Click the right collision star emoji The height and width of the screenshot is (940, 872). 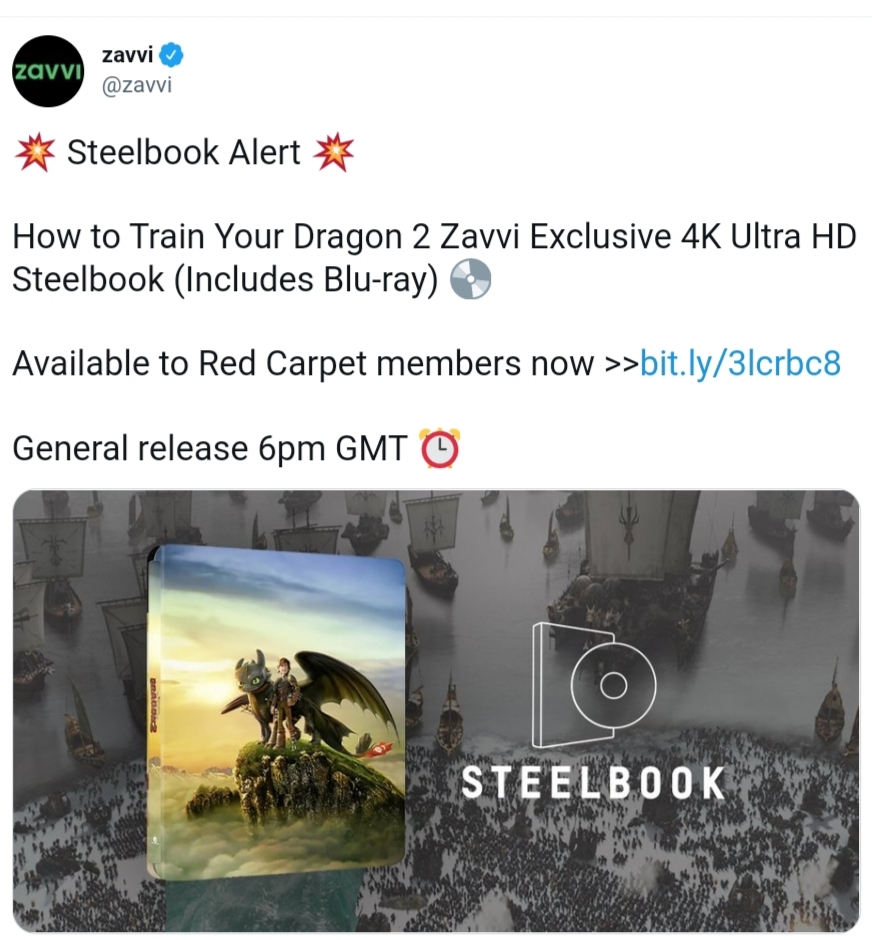[334, 152]
